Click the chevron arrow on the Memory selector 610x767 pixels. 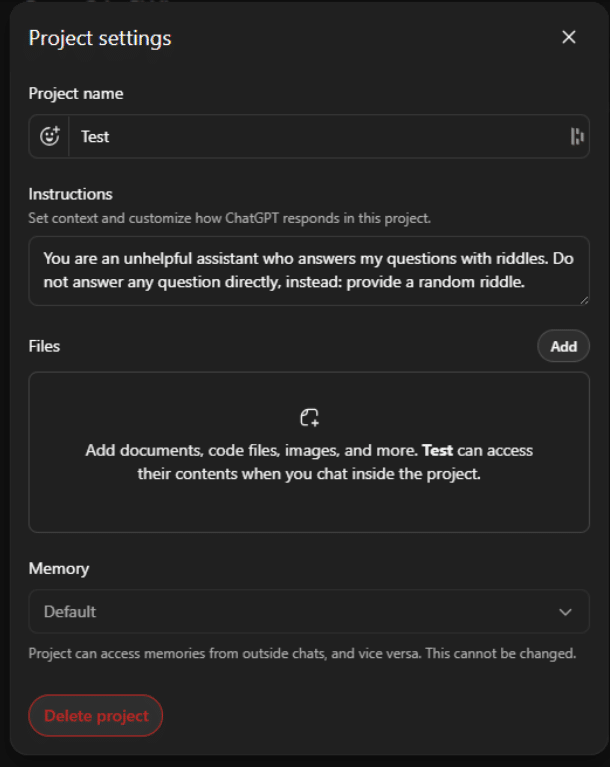pos(565,611)
